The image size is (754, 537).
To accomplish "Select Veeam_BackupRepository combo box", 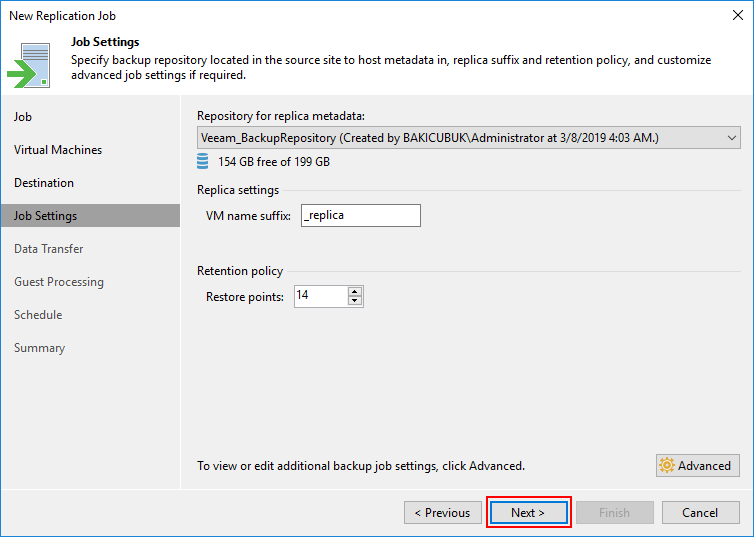I will click(x=468, y=138).
